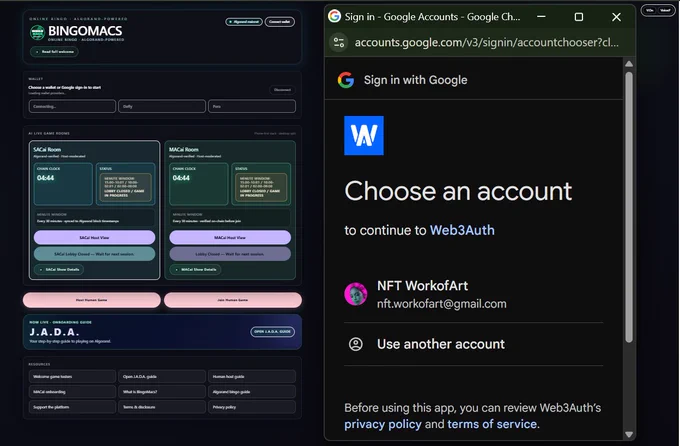Click NFT WorkofArt profile avatar
Viewport: 680px width, 446px height.
point(356,294)
